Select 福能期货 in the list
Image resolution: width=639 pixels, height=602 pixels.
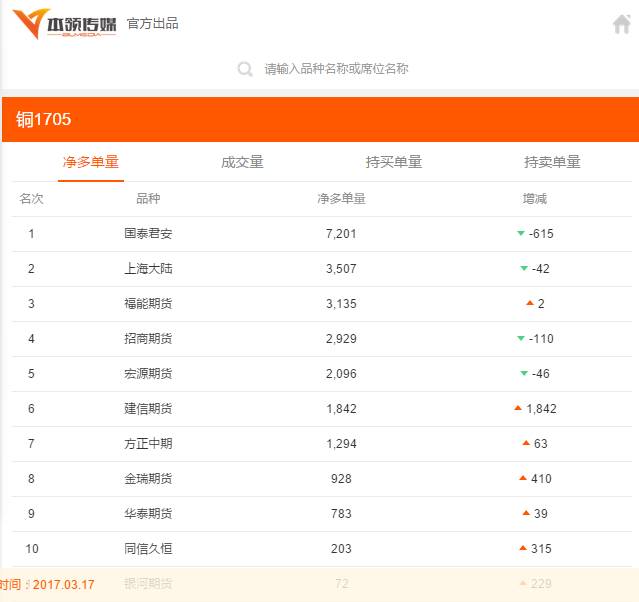tap(148, 304)
